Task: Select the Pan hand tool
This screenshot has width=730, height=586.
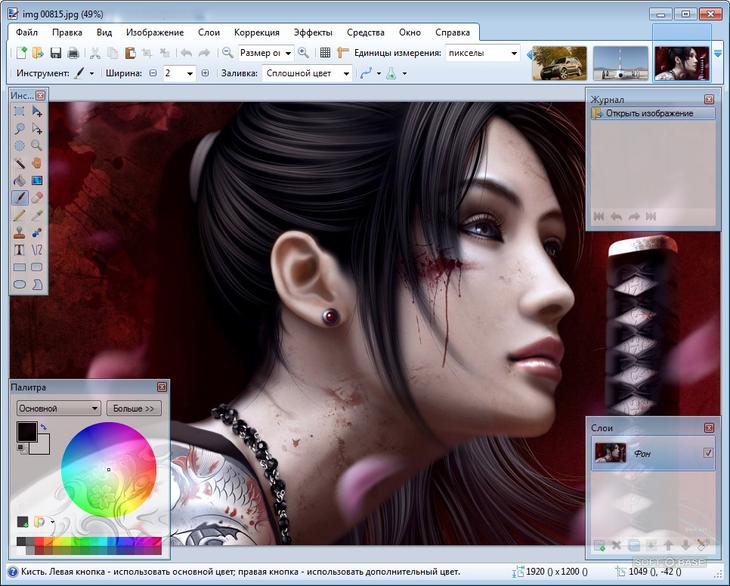Action: pyautogui.click(x=37, y=162)
